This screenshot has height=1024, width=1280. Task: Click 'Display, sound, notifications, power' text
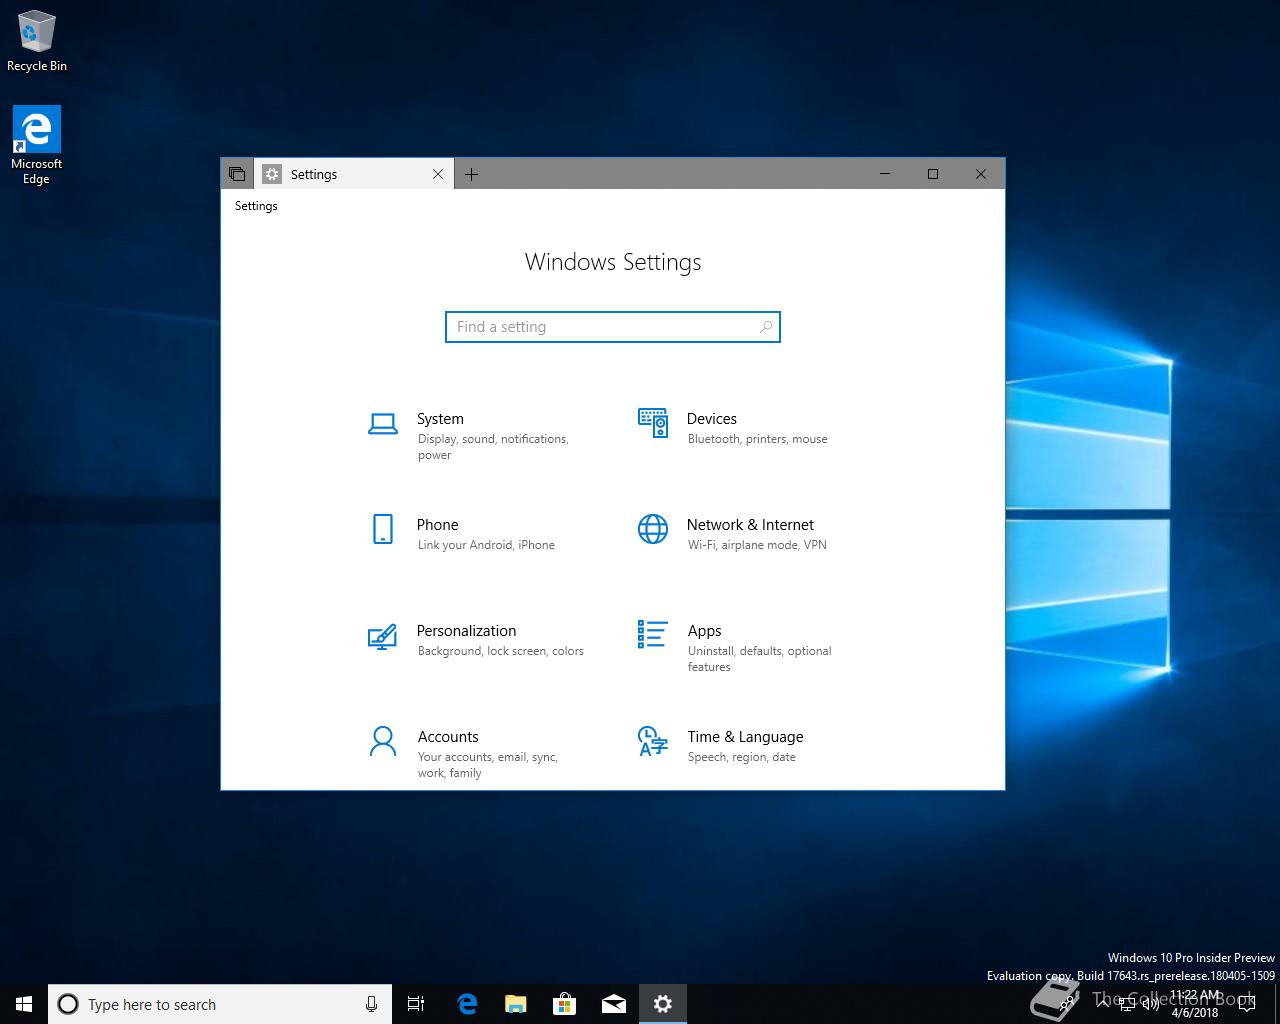point(493,447)
